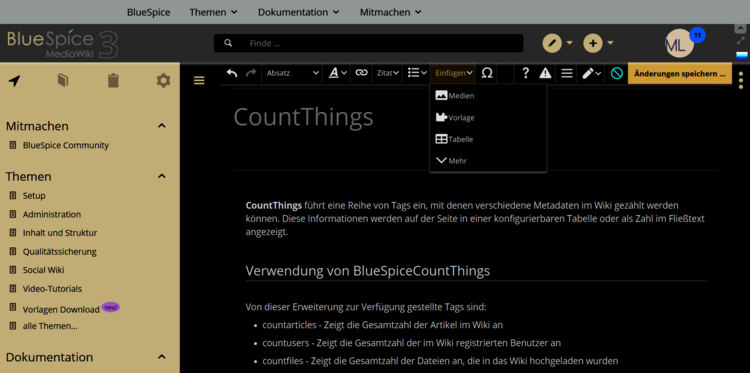The image size is (750, 373).
Task: Collapse the Themen sidebar section
Action: tap(162, 176)
